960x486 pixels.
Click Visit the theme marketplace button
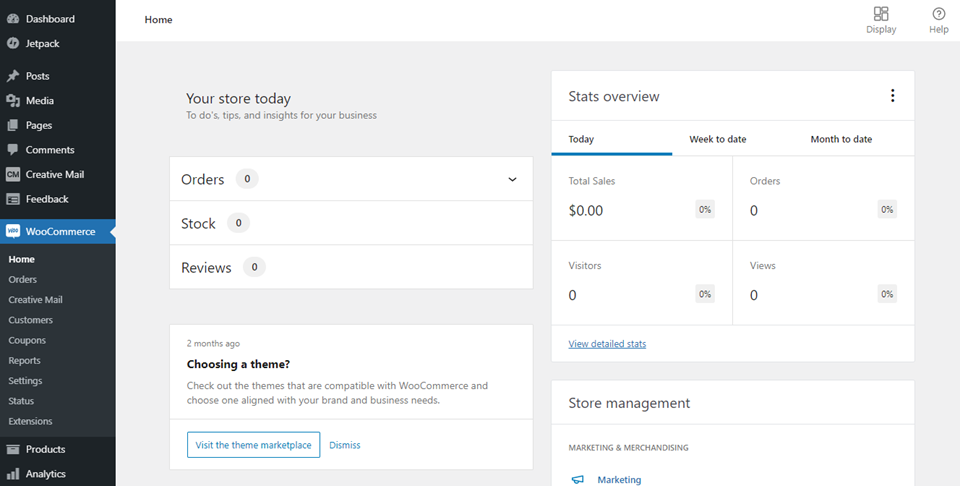(253, 445)
